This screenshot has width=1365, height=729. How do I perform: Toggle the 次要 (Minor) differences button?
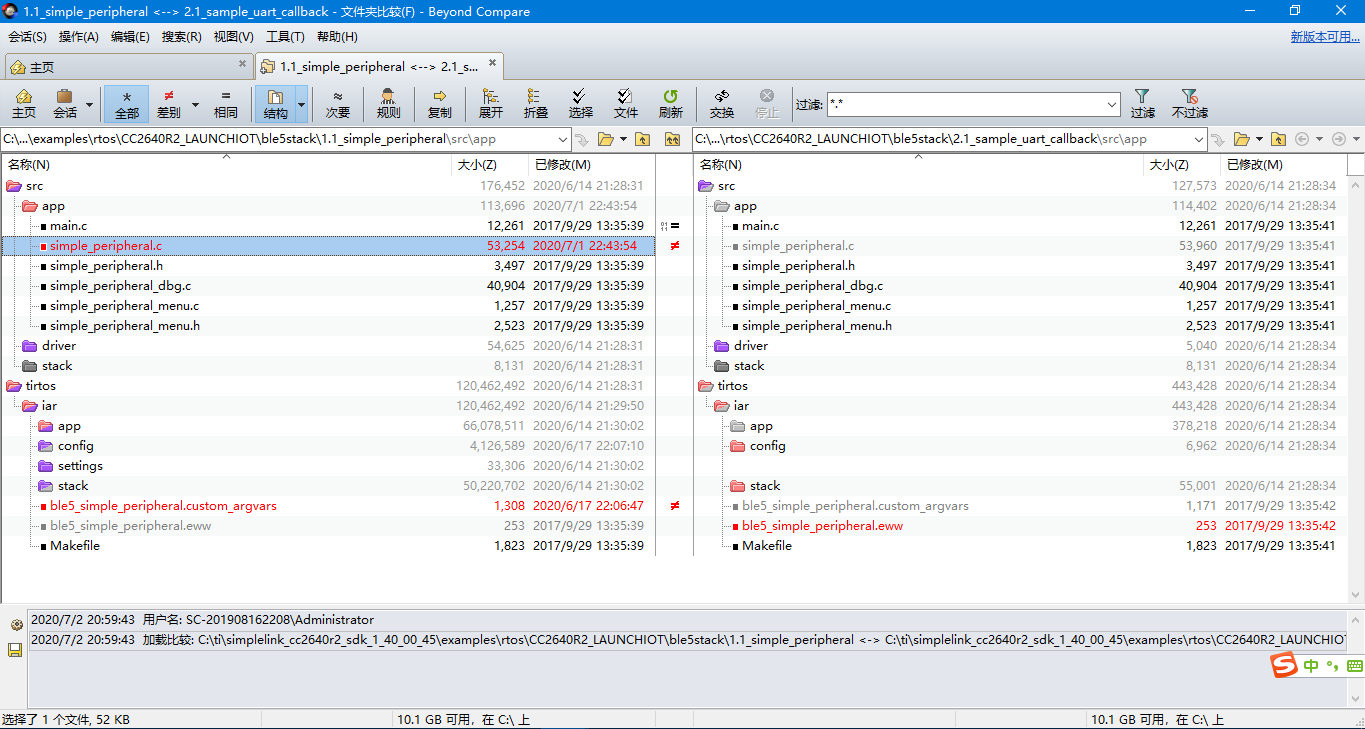[x=338, y=104]
